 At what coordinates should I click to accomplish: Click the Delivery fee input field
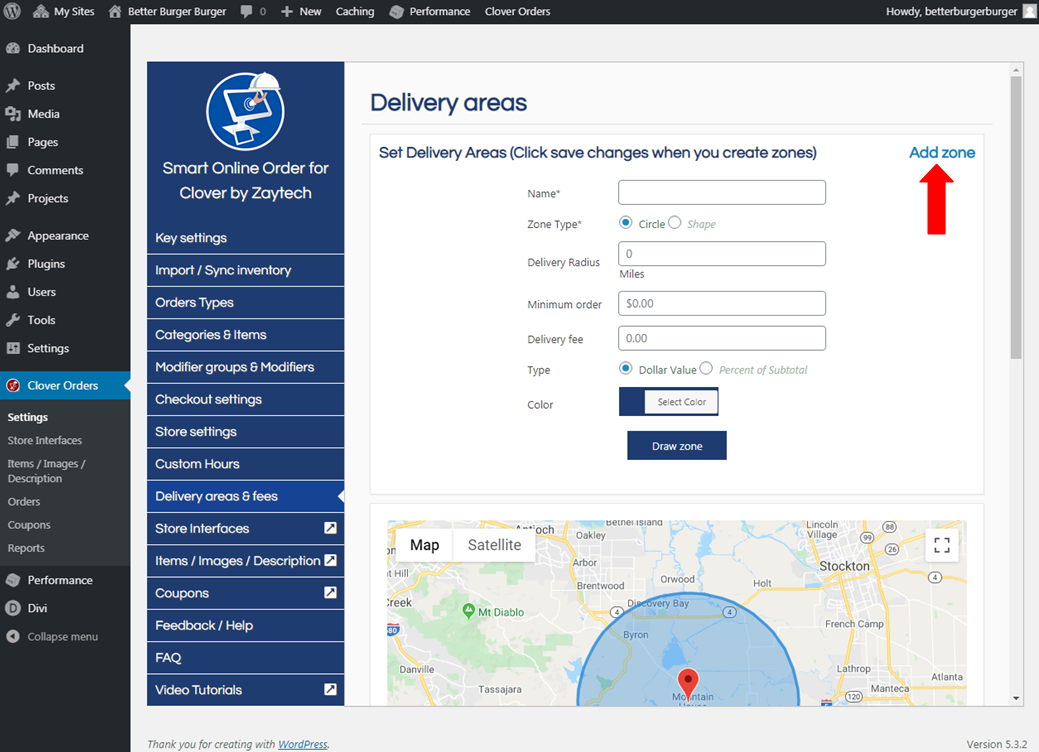pos(722,338)
